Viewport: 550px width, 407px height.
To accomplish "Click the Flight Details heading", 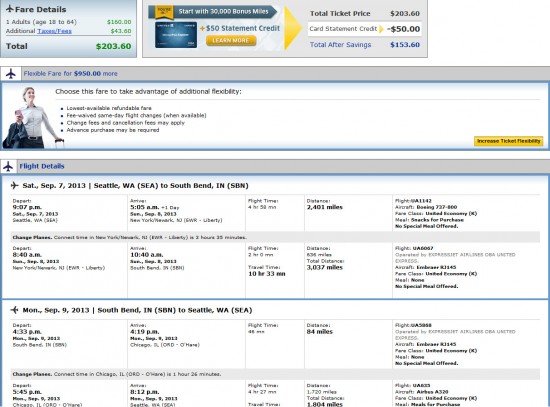I will (42, 166).
